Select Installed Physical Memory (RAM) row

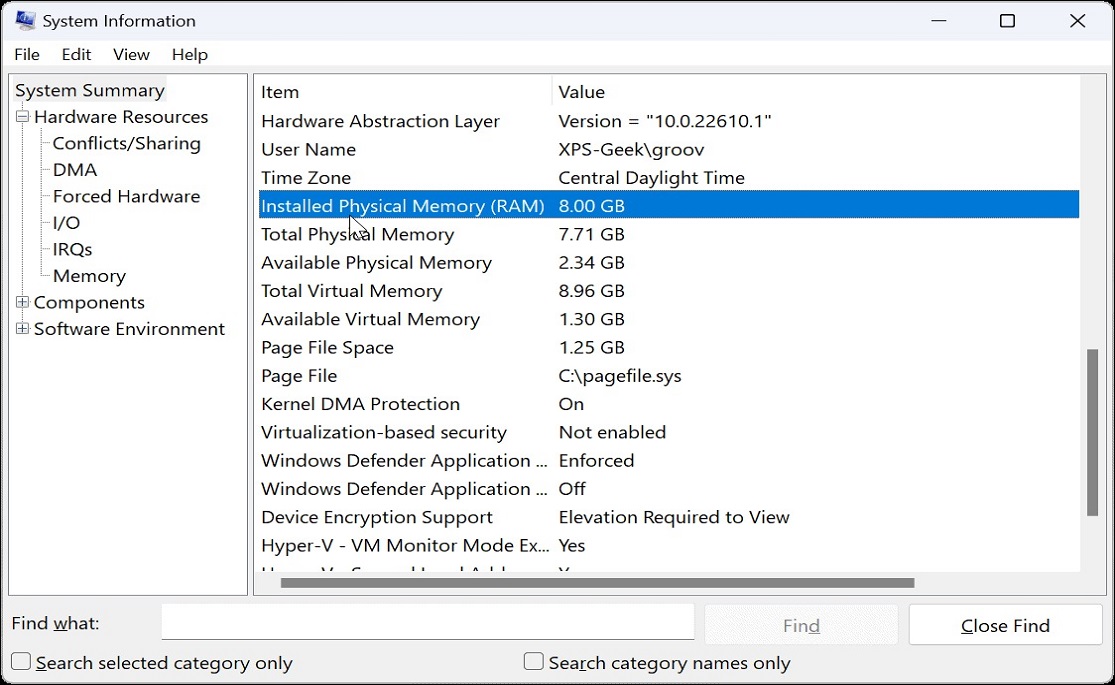coord(668,206)
